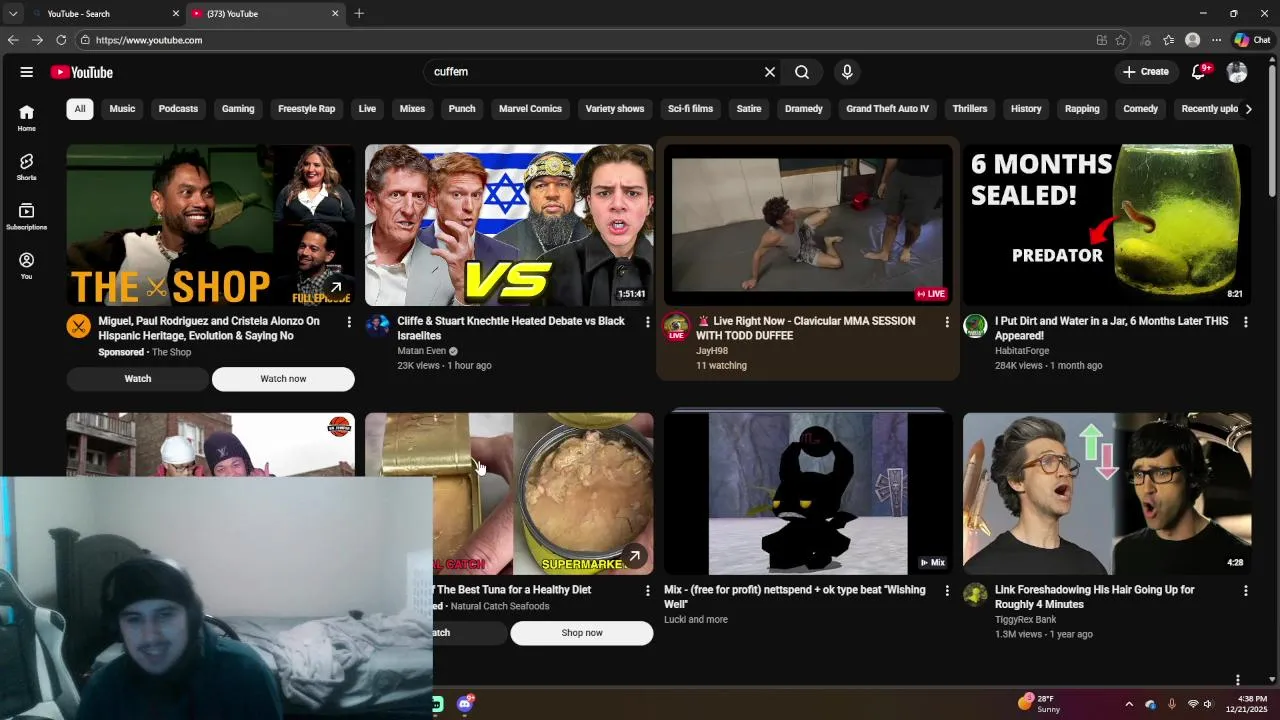Open more options for Cliffe & Stuart video
This screenshot has height=720, width=1280.
coord(647,322)
